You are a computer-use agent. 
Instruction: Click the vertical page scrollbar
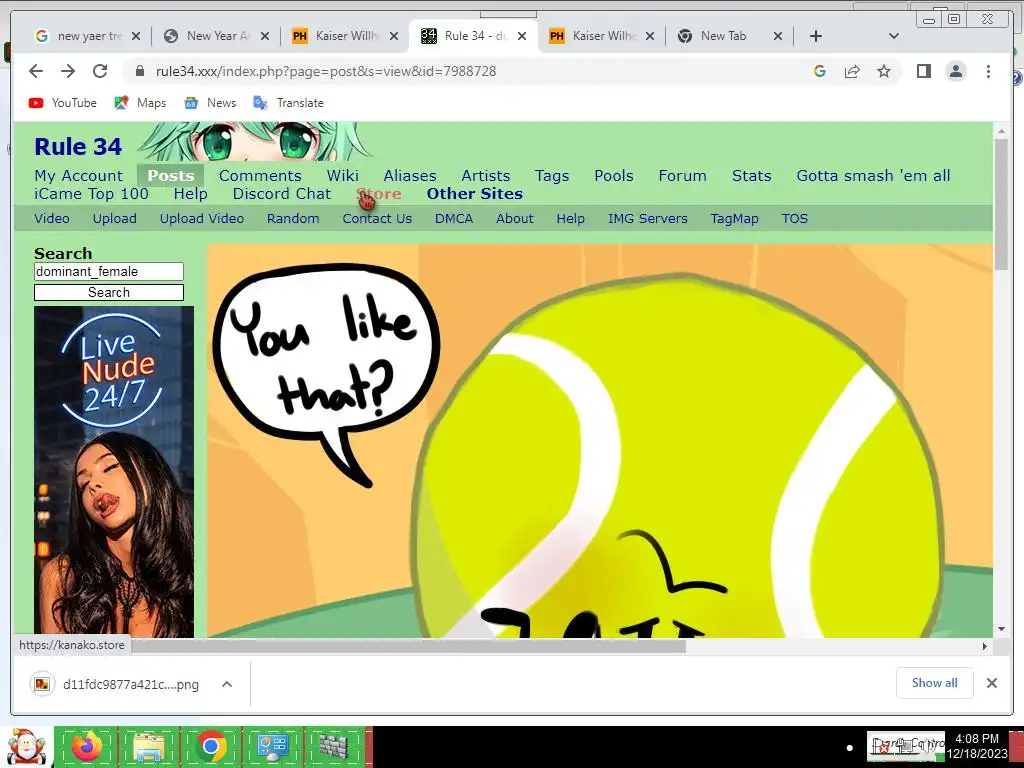(x=1001, y=204)
